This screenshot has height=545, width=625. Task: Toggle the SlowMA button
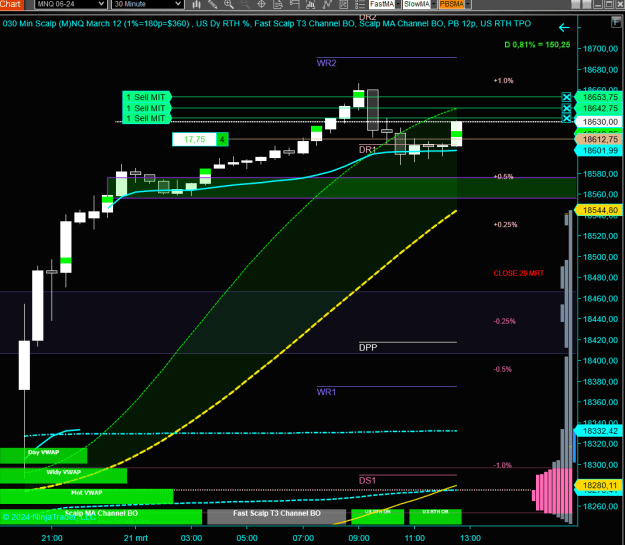[x=417, y=4]
